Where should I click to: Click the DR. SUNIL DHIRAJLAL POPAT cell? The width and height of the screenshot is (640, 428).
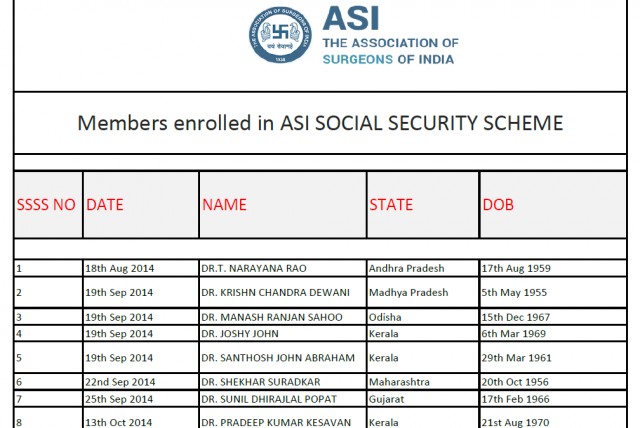point(268,398)
